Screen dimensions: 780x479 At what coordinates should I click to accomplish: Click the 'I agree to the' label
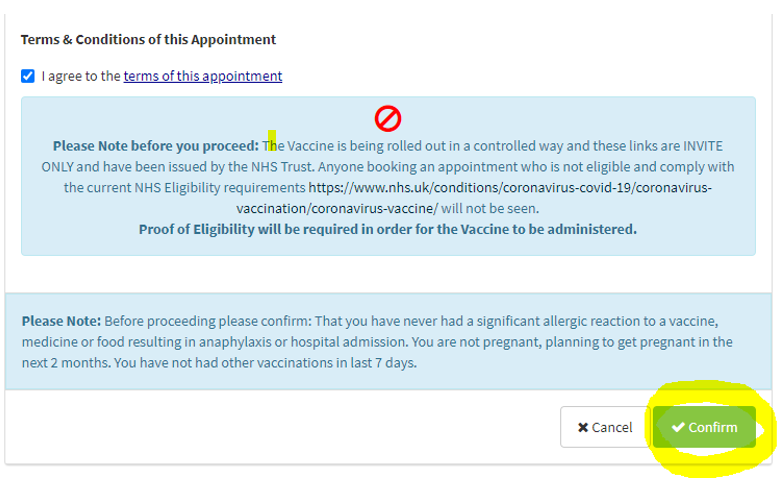(81, 76)
